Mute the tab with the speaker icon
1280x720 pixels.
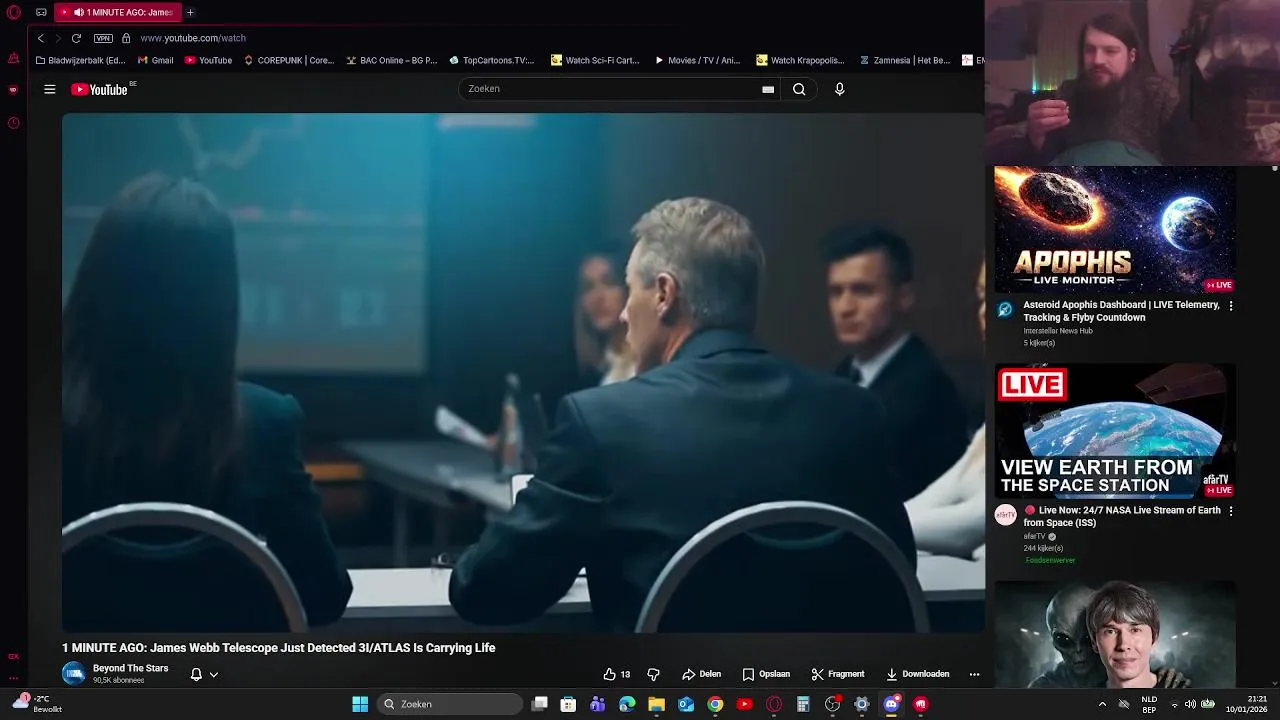79,12
